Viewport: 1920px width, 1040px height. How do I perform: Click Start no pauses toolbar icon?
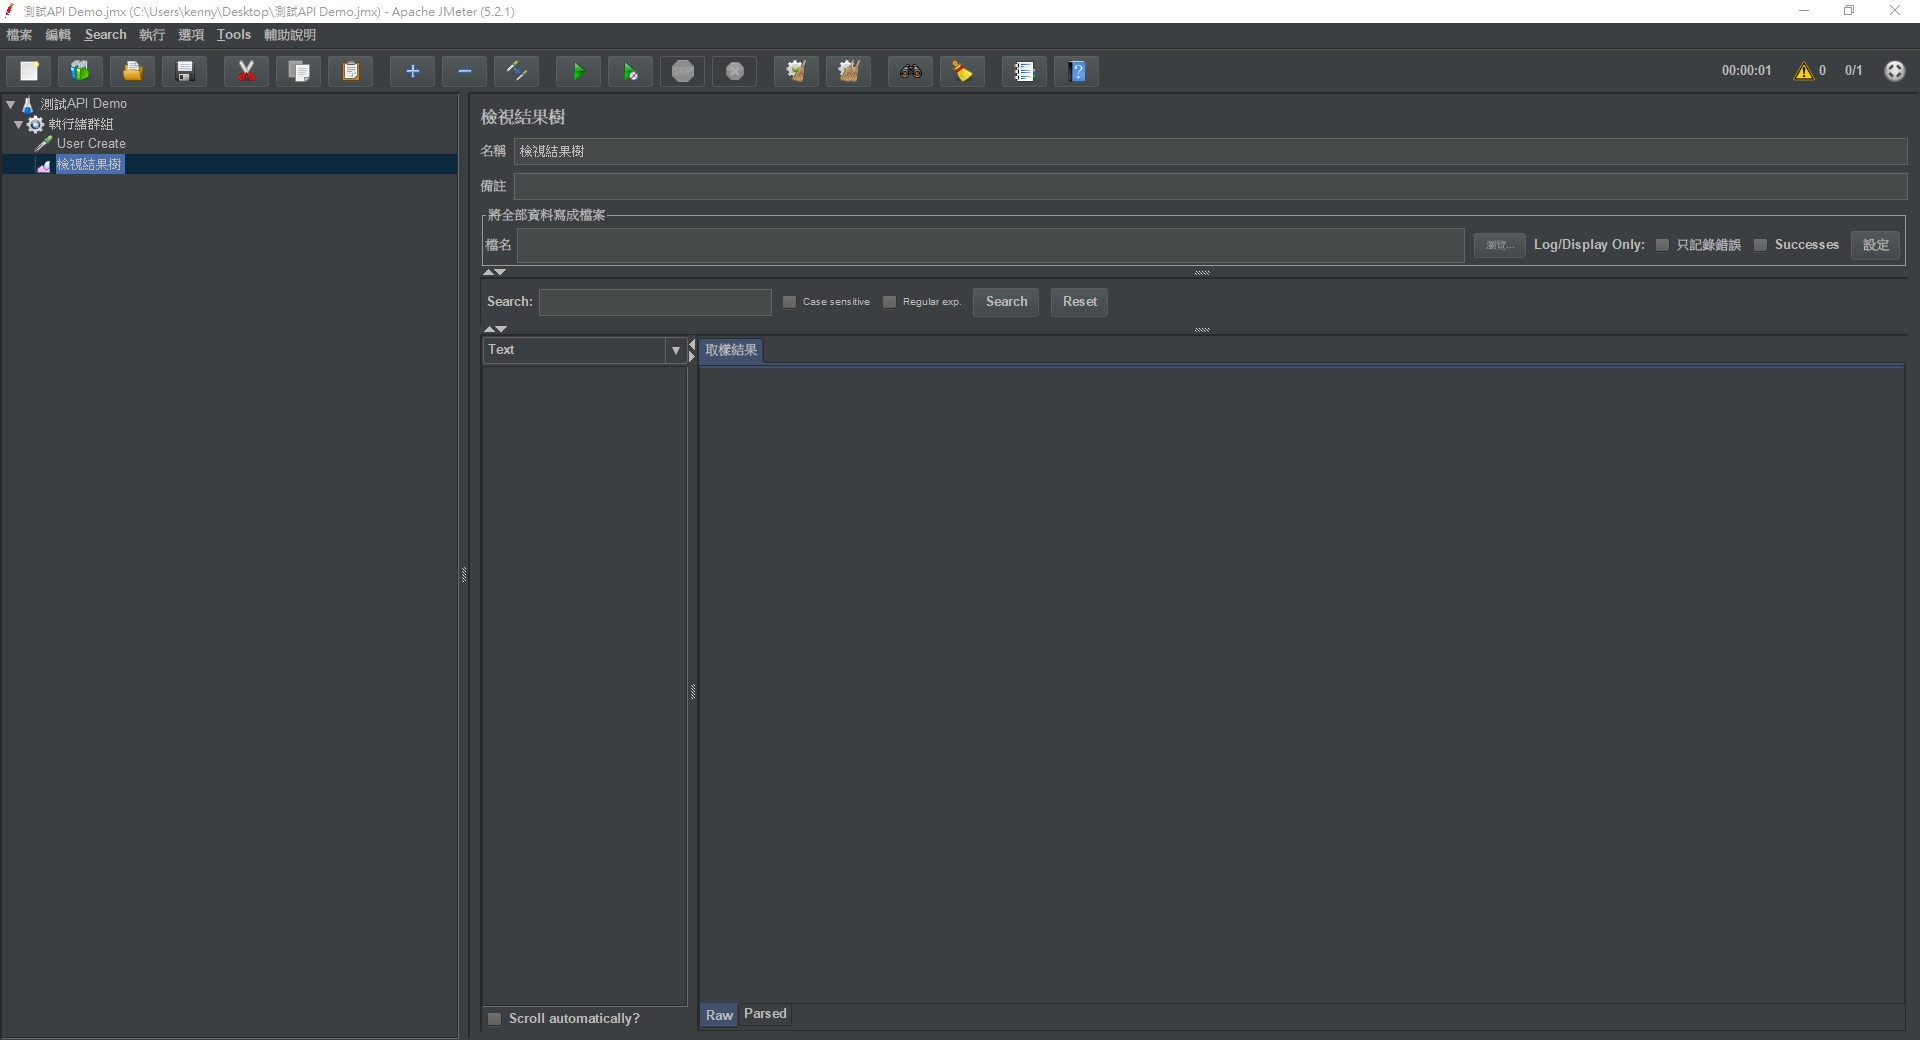(630, 71)
